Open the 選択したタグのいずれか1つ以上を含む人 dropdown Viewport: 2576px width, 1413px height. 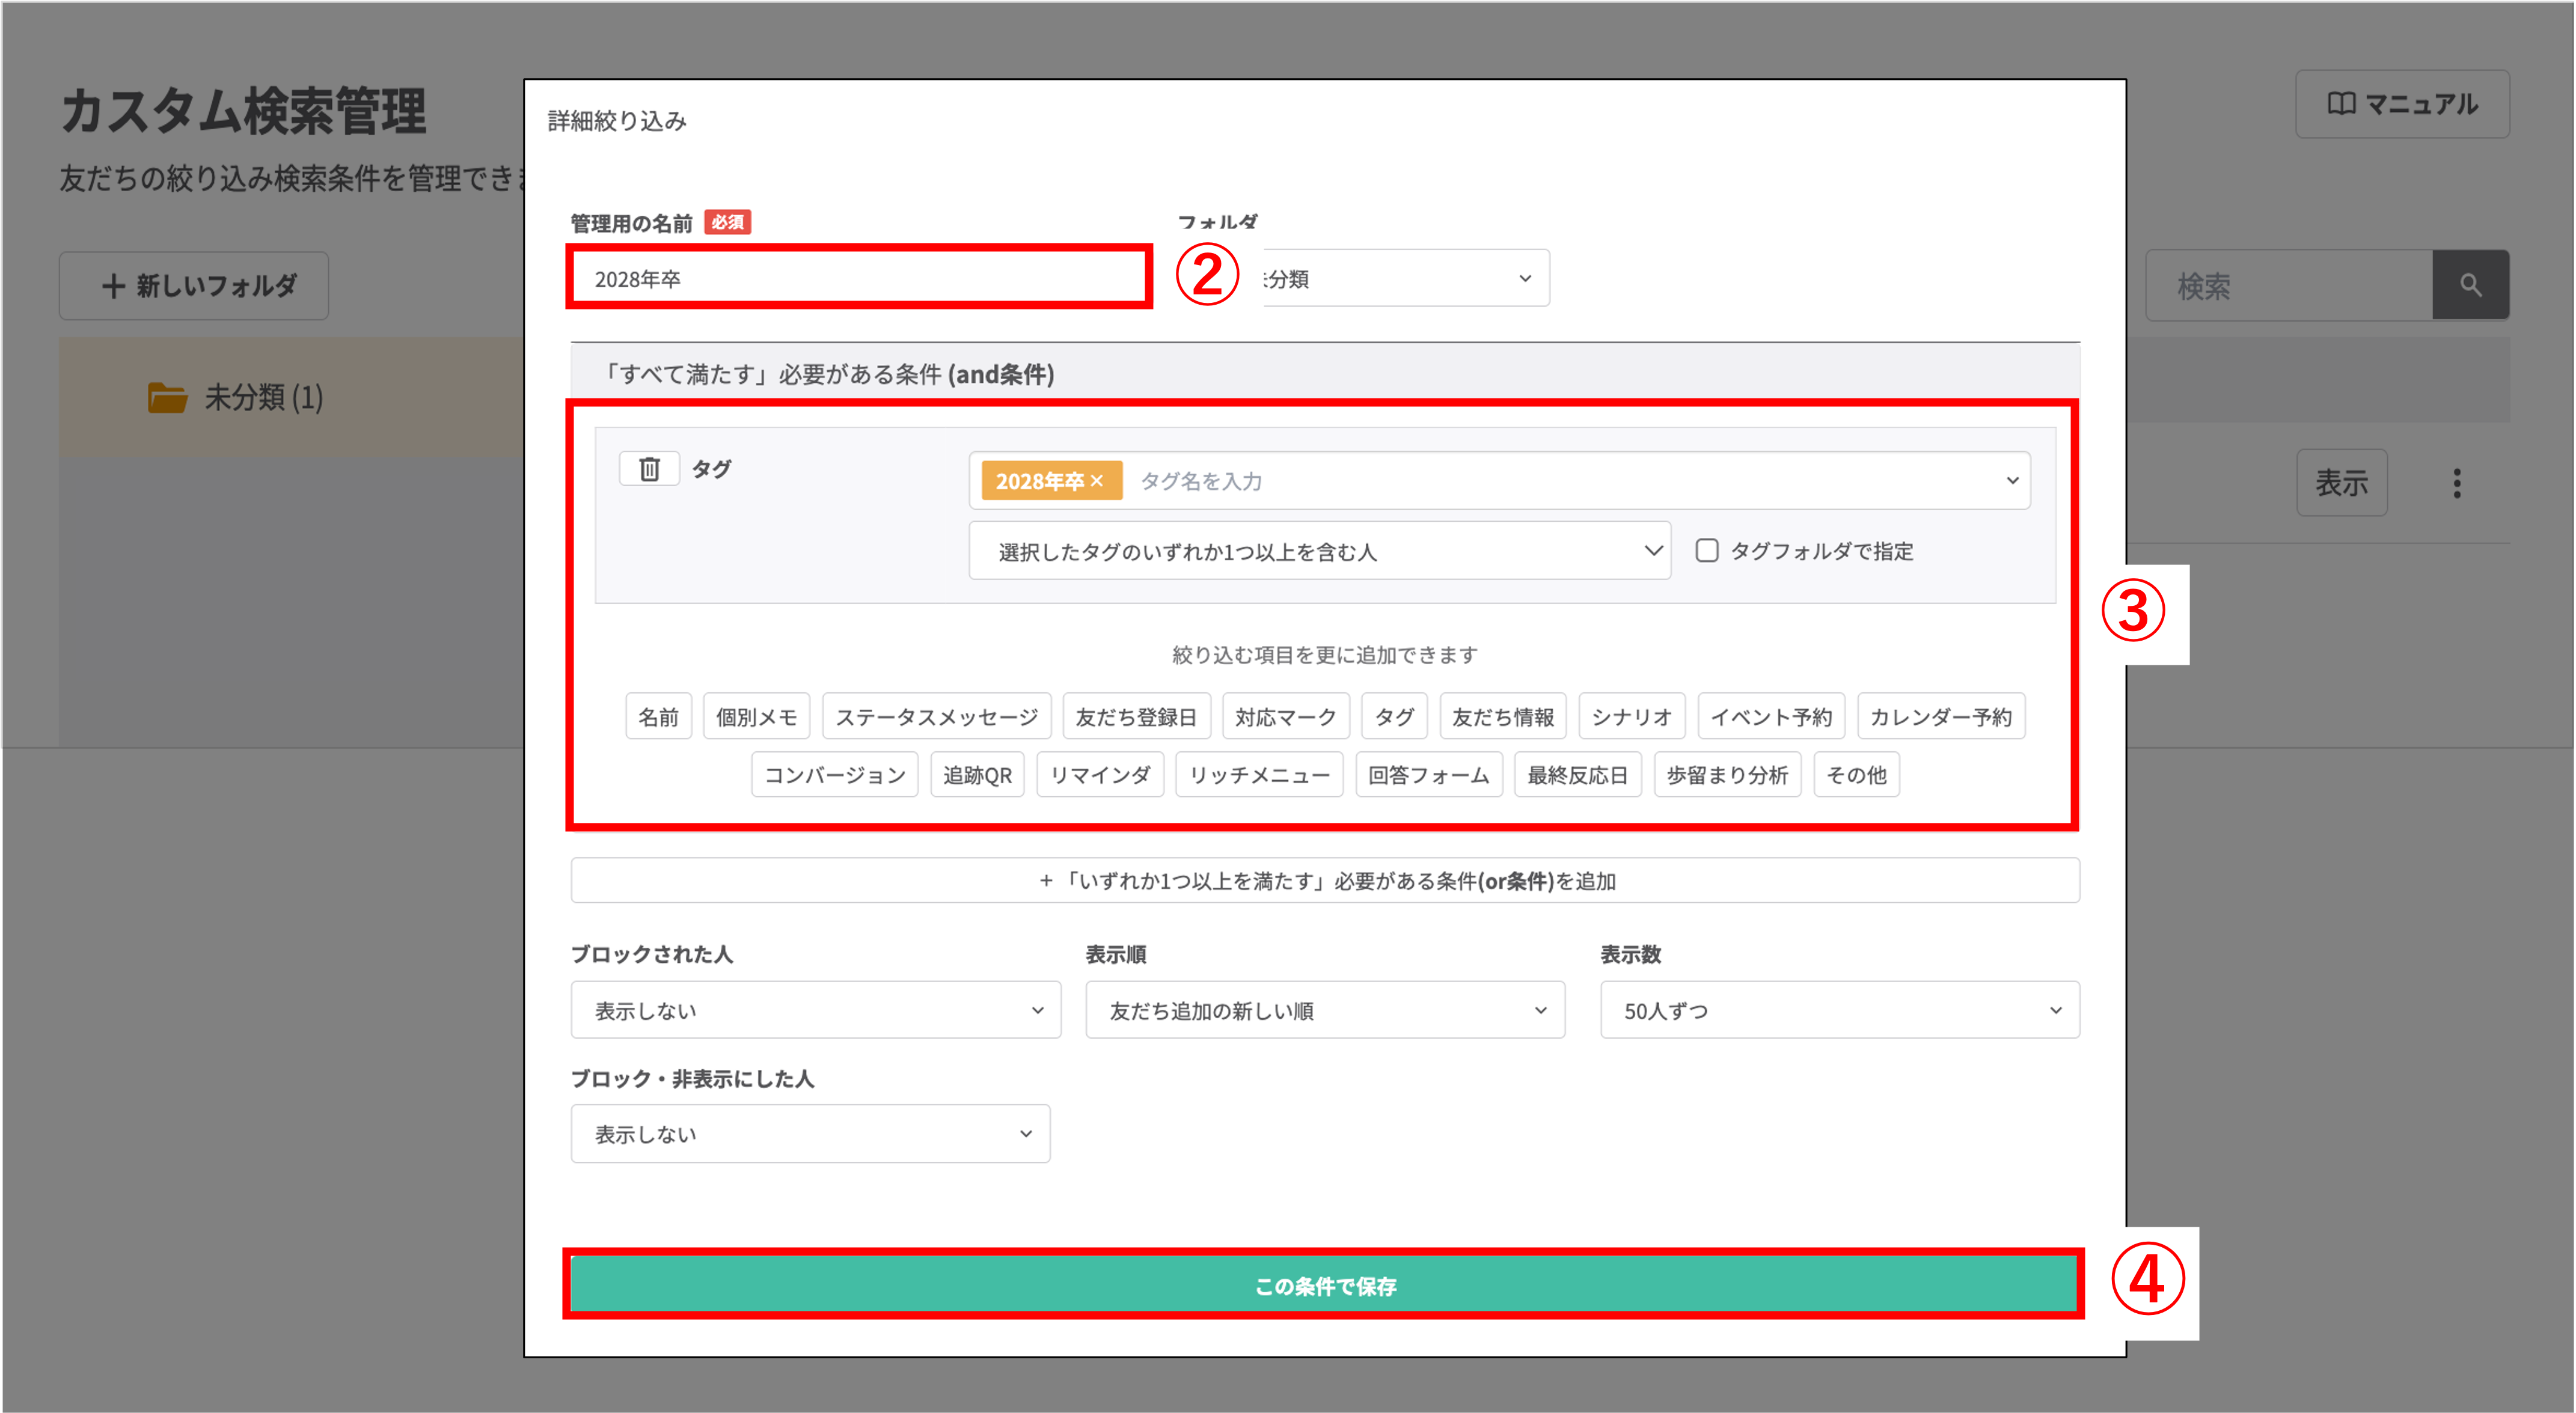click(1319, 551)
